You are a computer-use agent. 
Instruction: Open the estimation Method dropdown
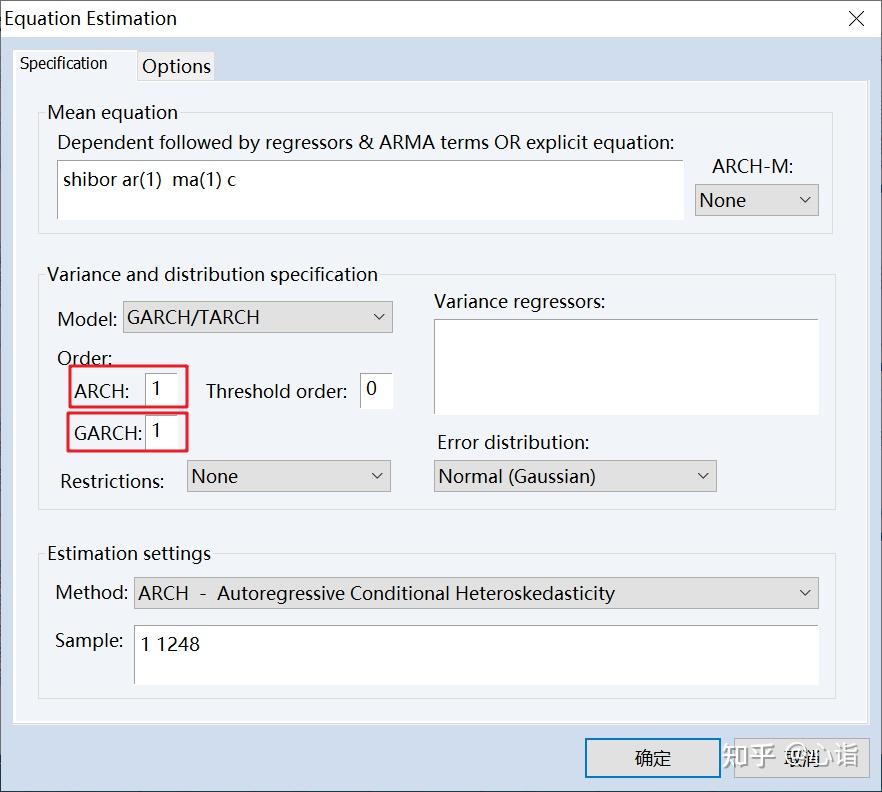click(476, 593)
